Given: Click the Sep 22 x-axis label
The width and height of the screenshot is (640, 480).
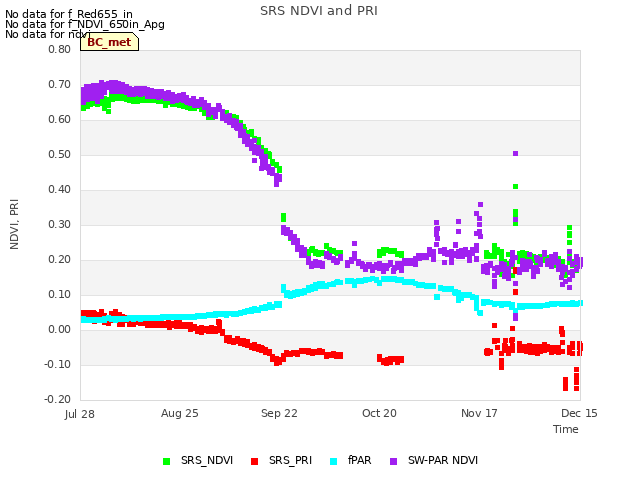Looking at the screenshot, I should [279, 413].
